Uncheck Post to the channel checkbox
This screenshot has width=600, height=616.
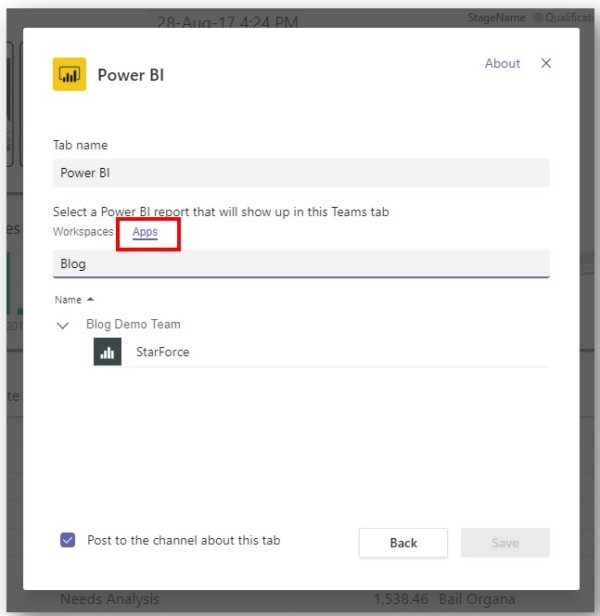[68, 540]
